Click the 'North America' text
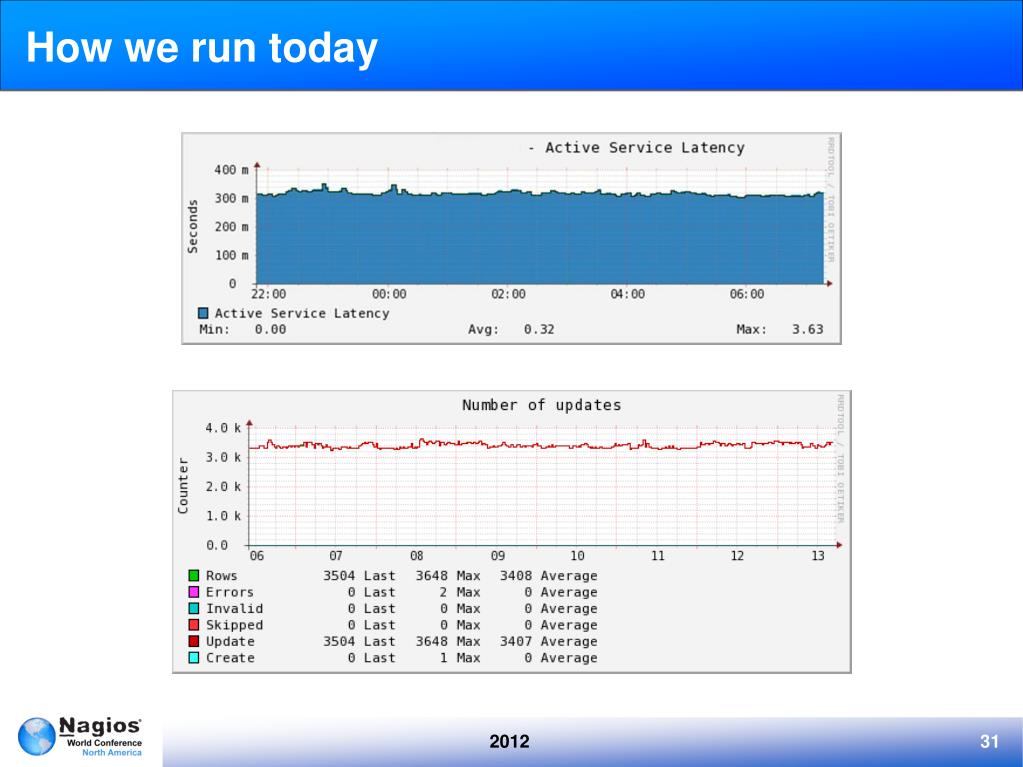 point(112,753)
